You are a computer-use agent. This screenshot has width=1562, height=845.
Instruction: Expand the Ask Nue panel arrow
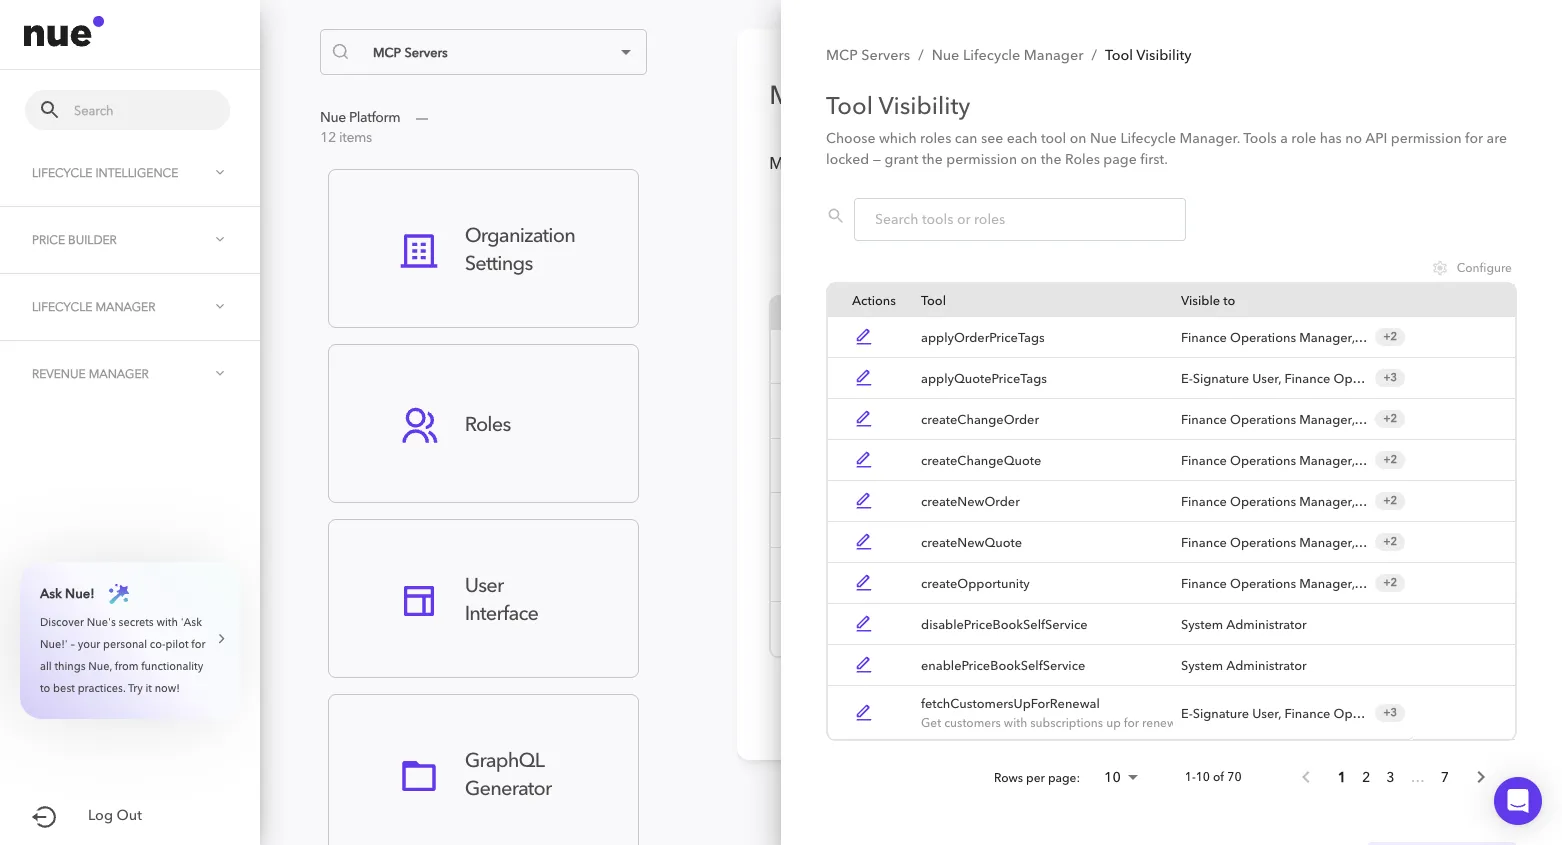(221, 639)
